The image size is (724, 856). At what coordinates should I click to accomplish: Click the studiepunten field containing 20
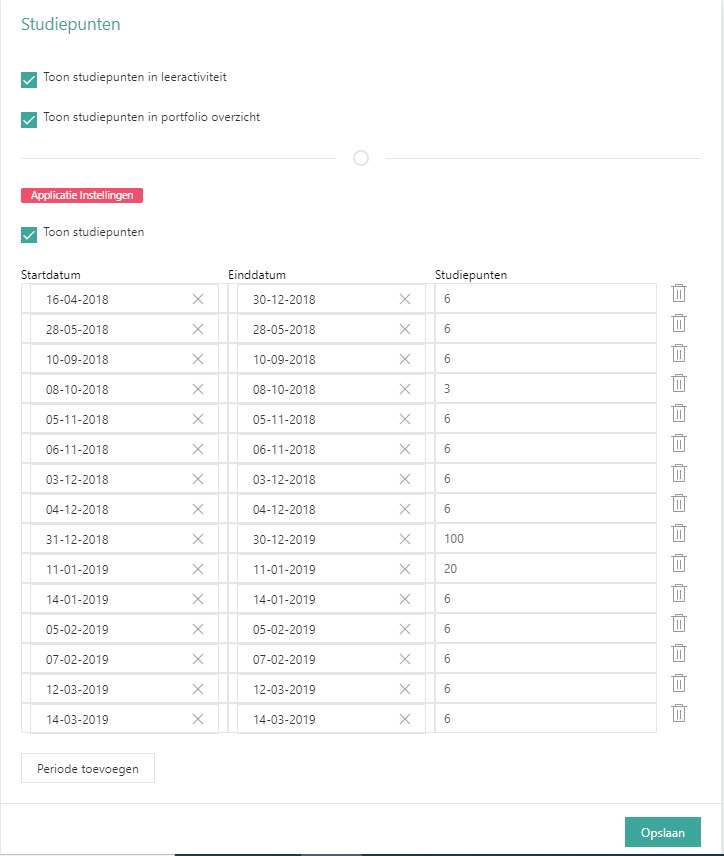[545, 569]
